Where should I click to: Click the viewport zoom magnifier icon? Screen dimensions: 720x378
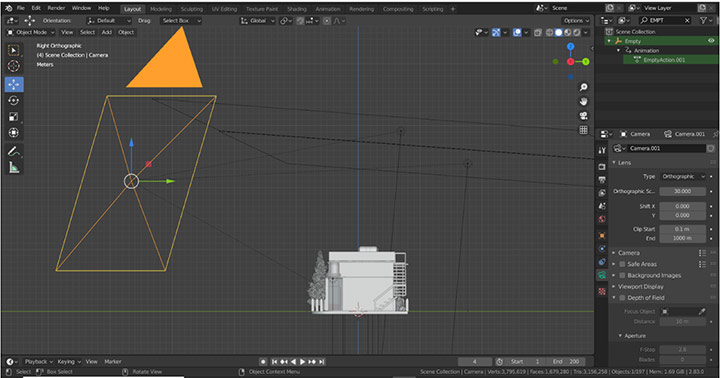coord(584,87)
